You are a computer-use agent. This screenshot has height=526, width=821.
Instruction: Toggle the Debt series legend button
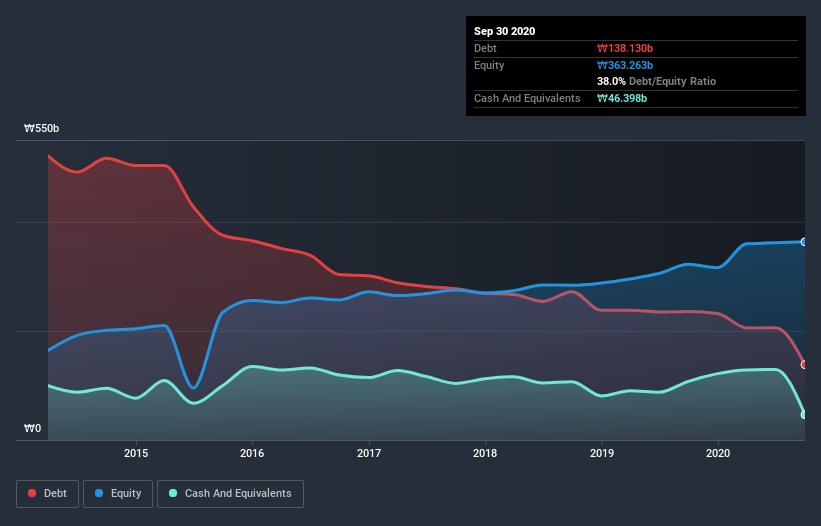(x=48, y=494)
